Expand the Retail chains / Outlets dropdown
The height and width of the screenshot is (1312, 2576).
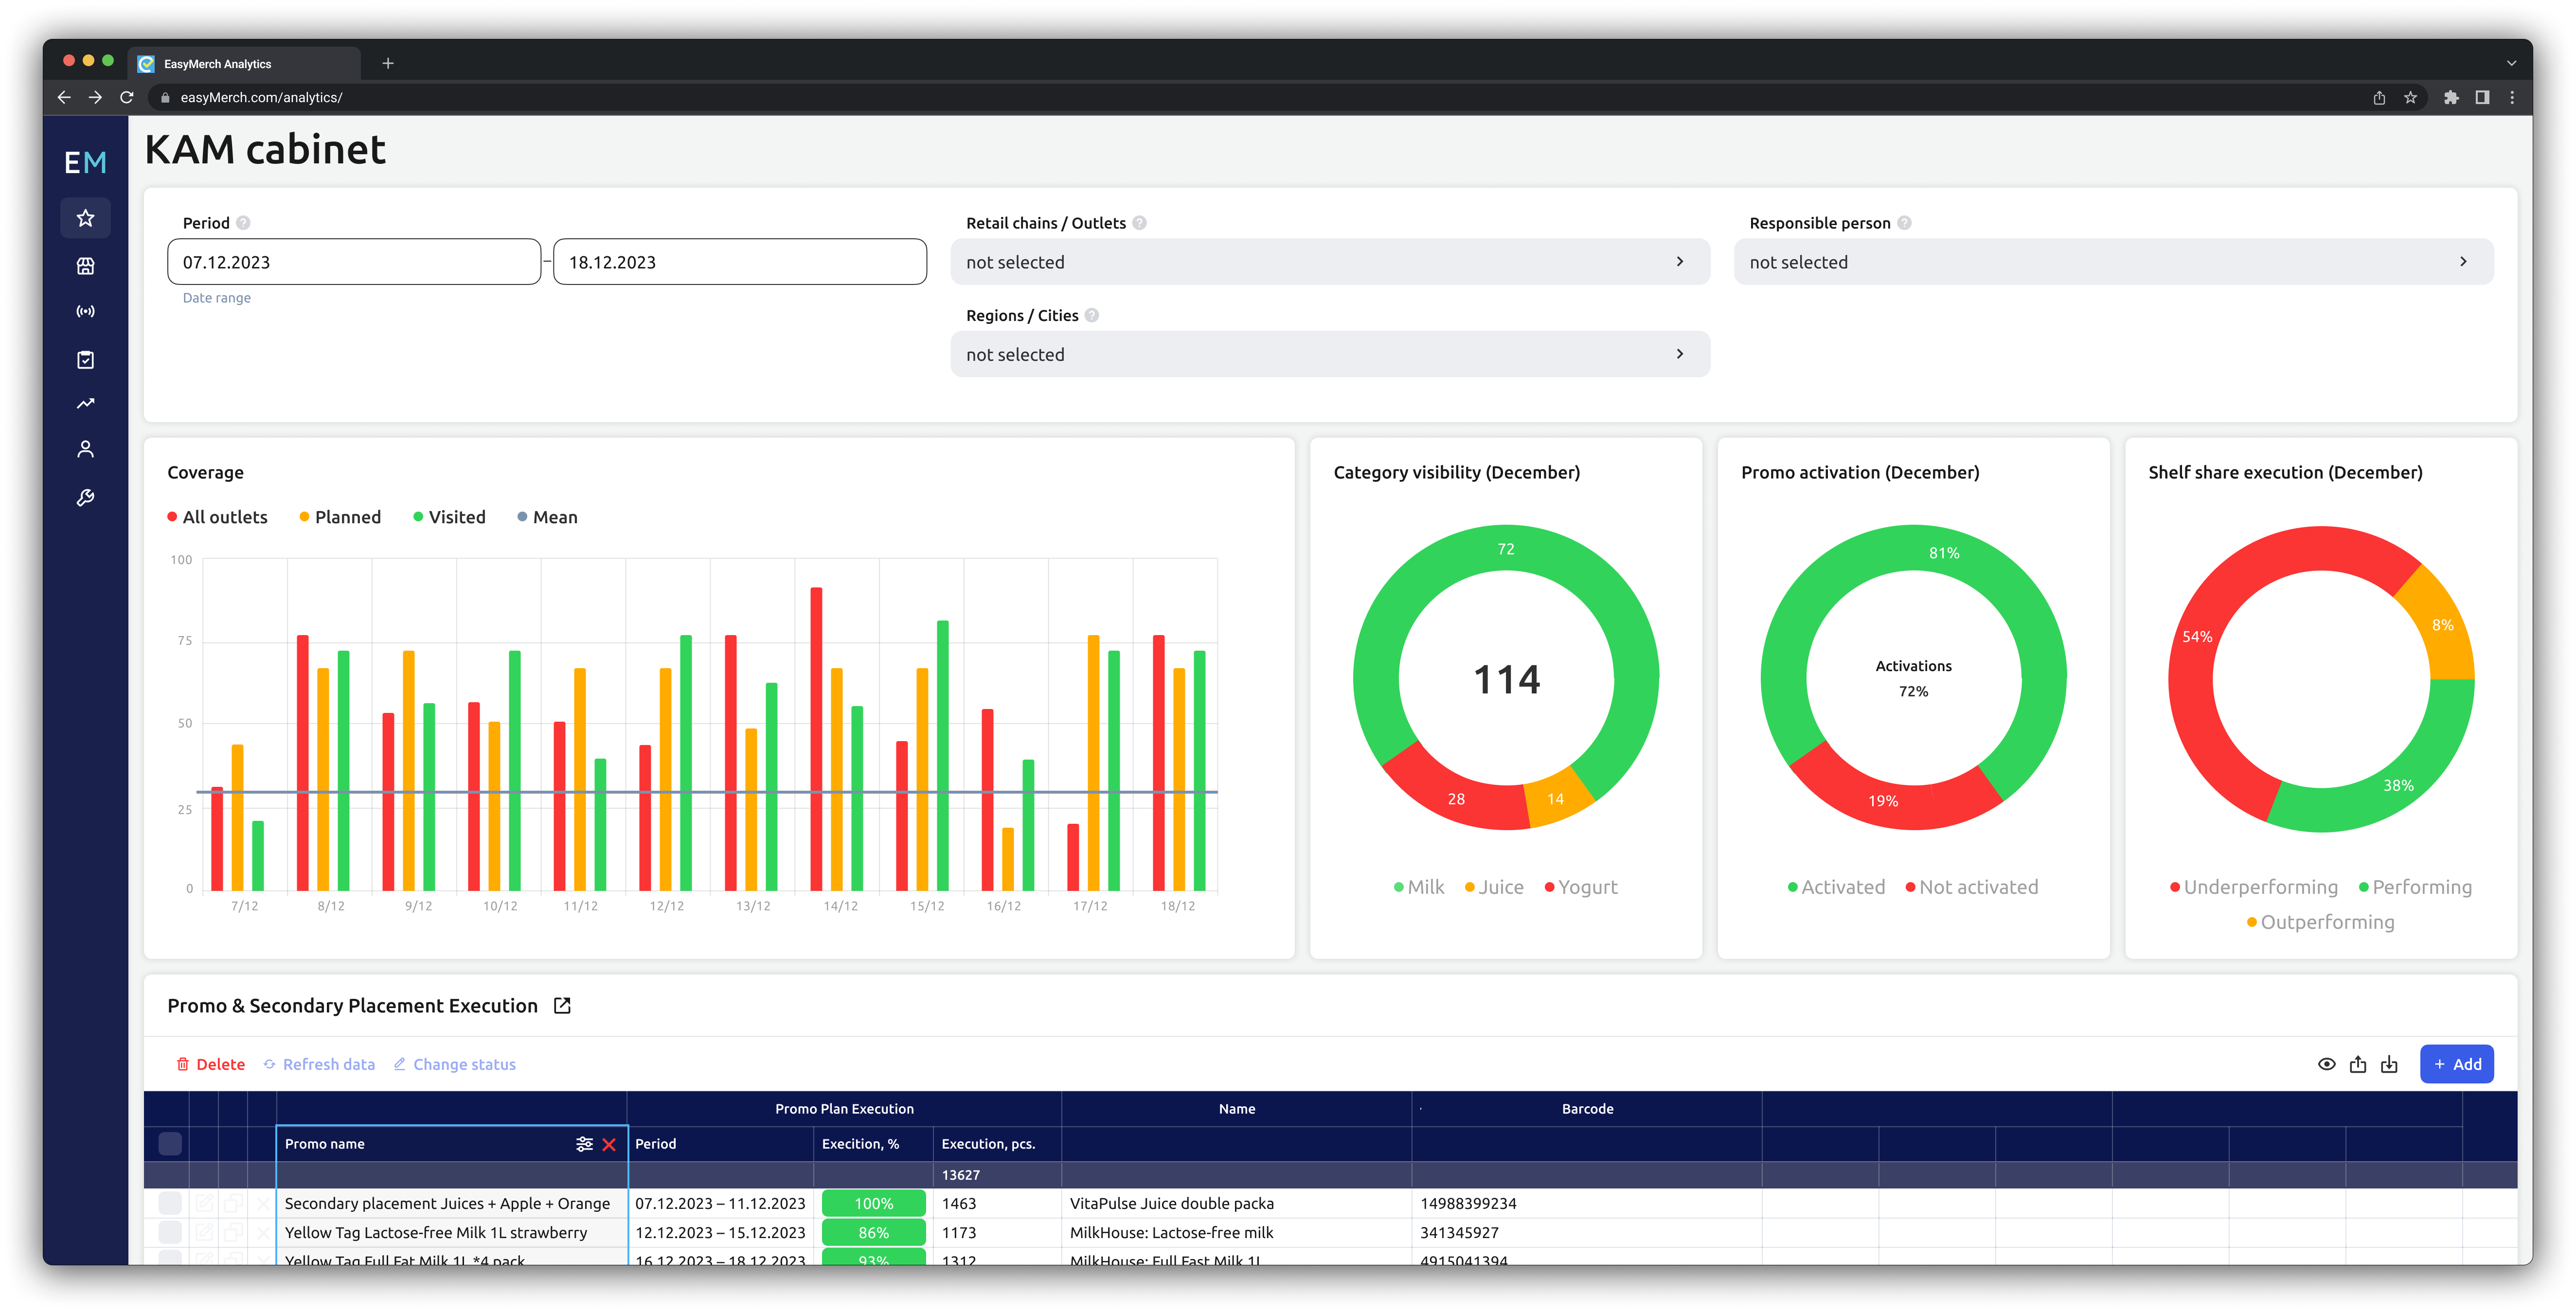click(1330, 262)
